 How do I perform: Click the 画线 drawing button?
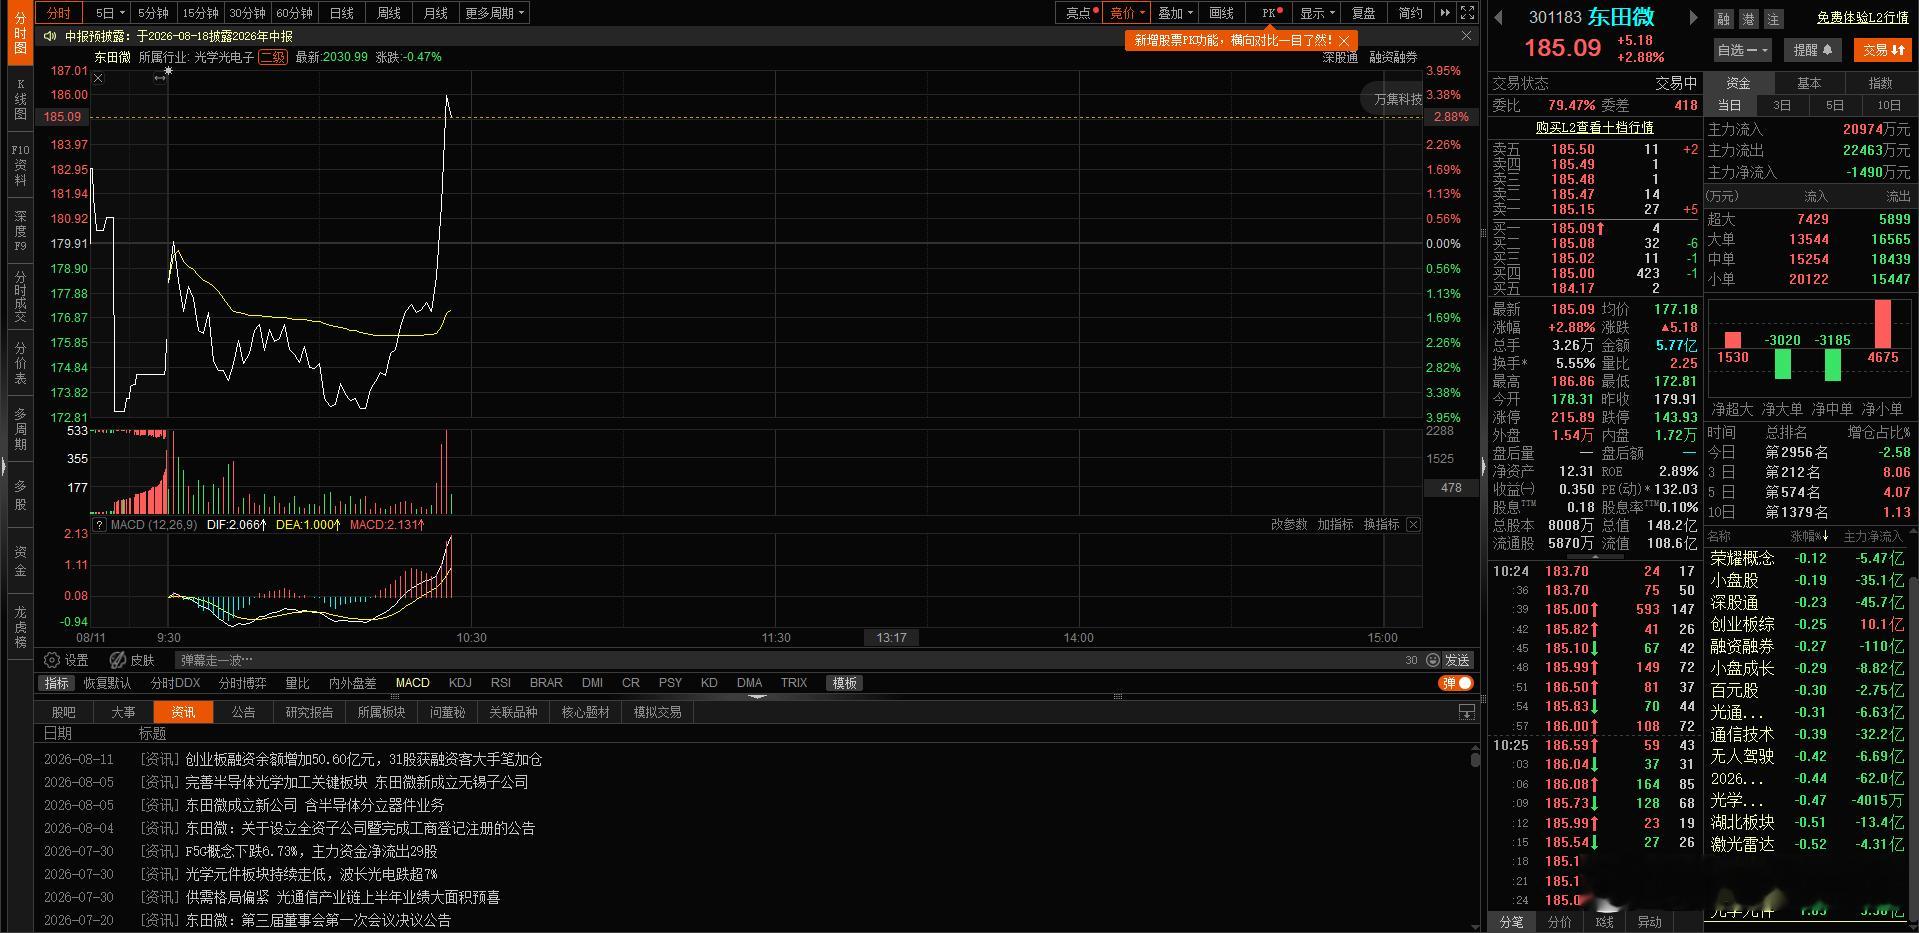coord(1222,13)
